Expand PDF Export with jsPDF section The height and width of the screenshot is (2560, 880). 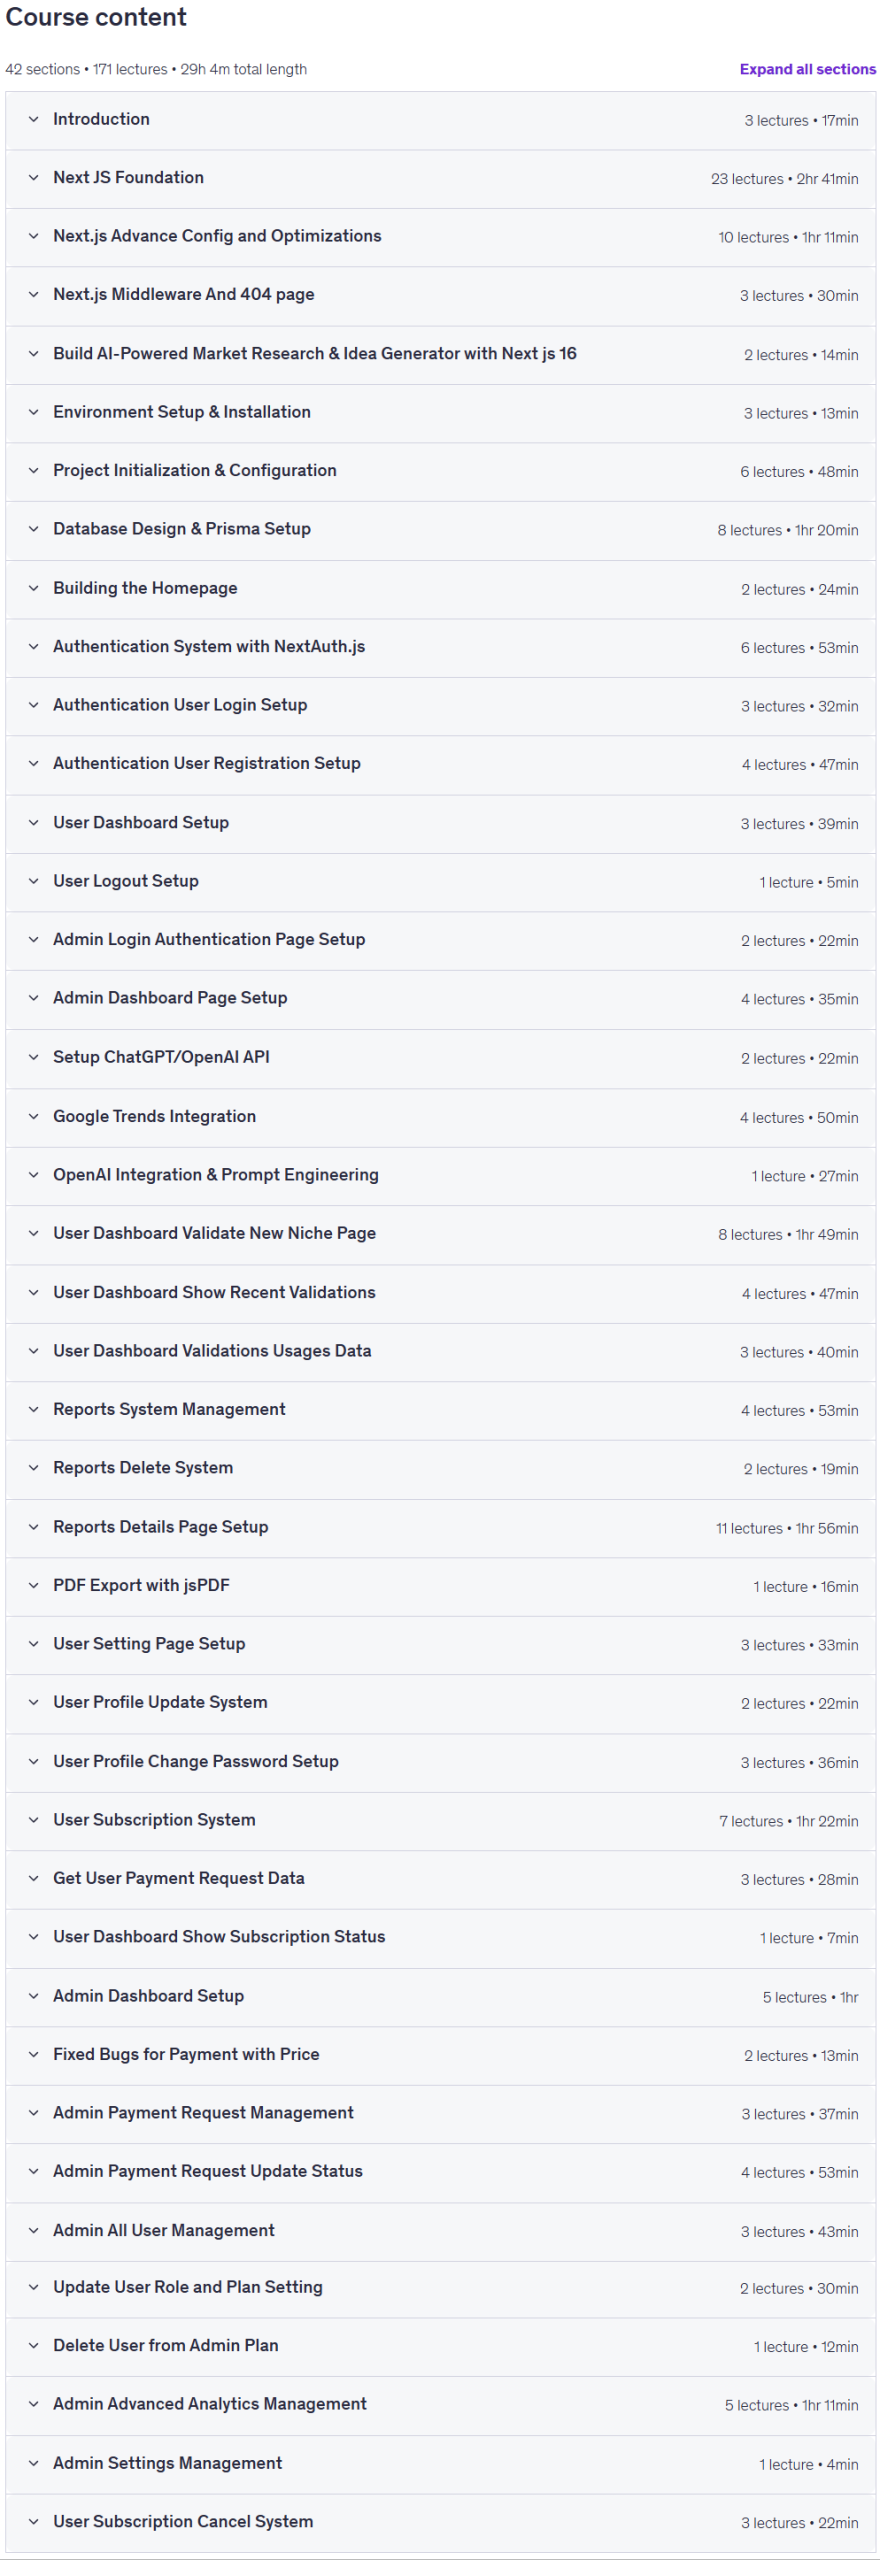(440, 1586)
